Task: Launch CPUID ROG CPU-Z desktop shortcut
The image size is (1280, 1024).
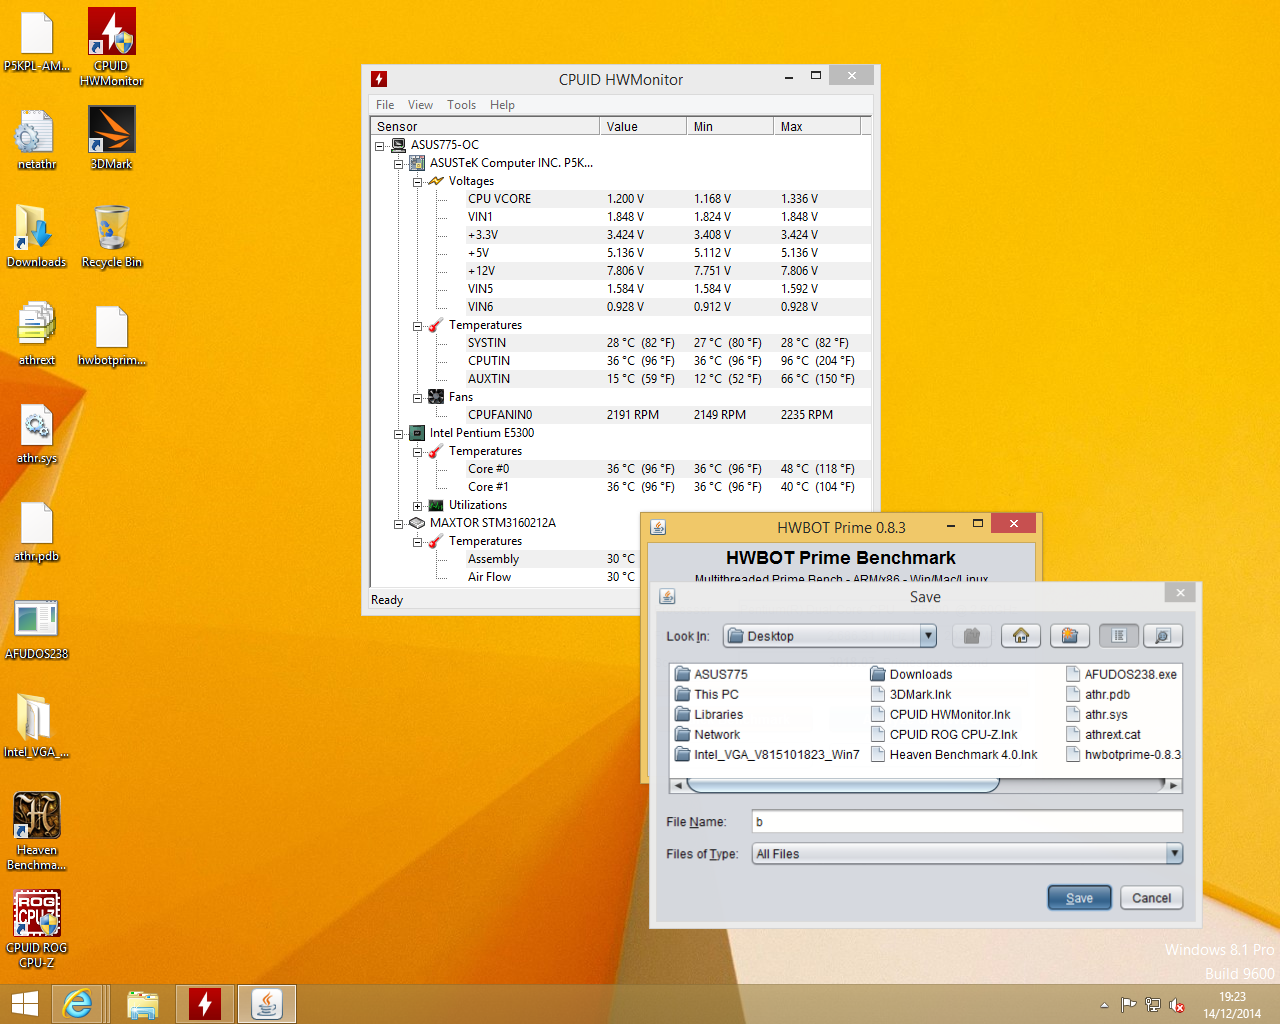Action: click(37, 929)
